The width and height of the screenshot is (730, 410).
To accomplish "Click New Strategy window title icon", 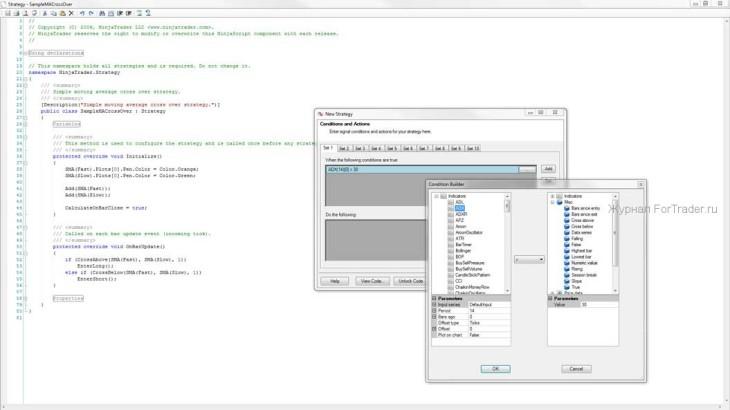I will pos(320,114).
